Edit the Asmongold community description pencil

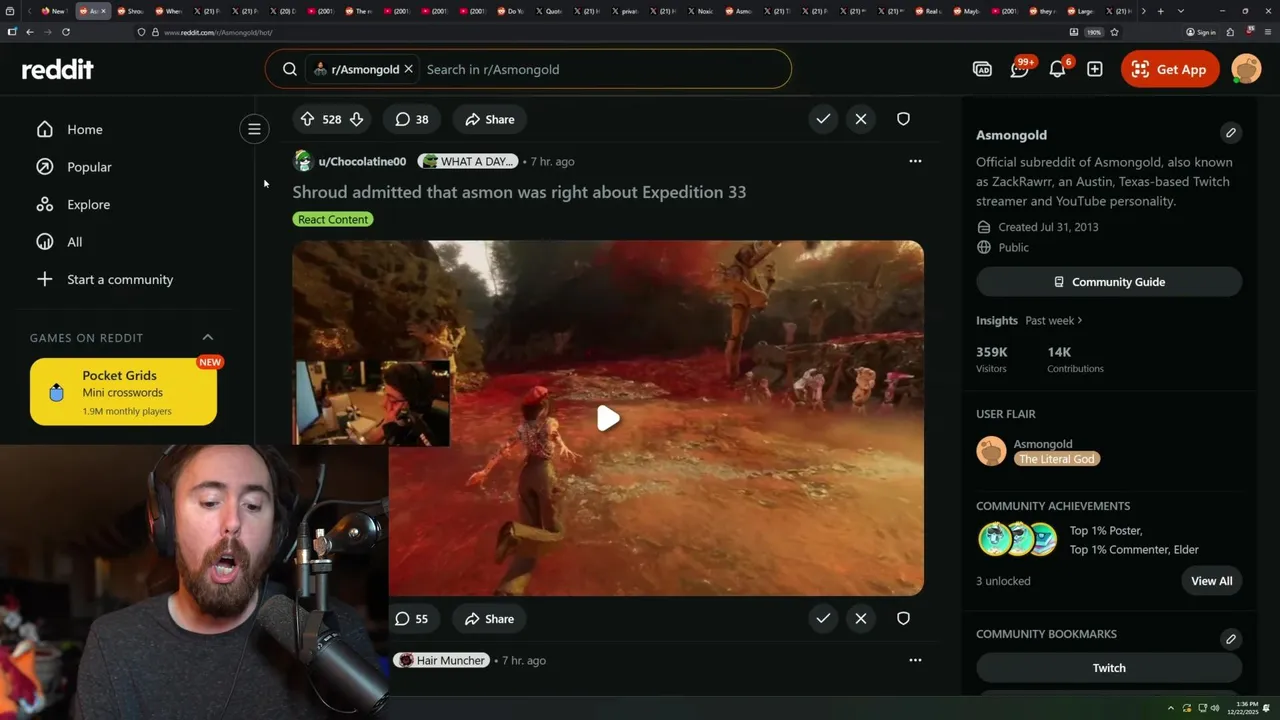[x=1231, y=132]
